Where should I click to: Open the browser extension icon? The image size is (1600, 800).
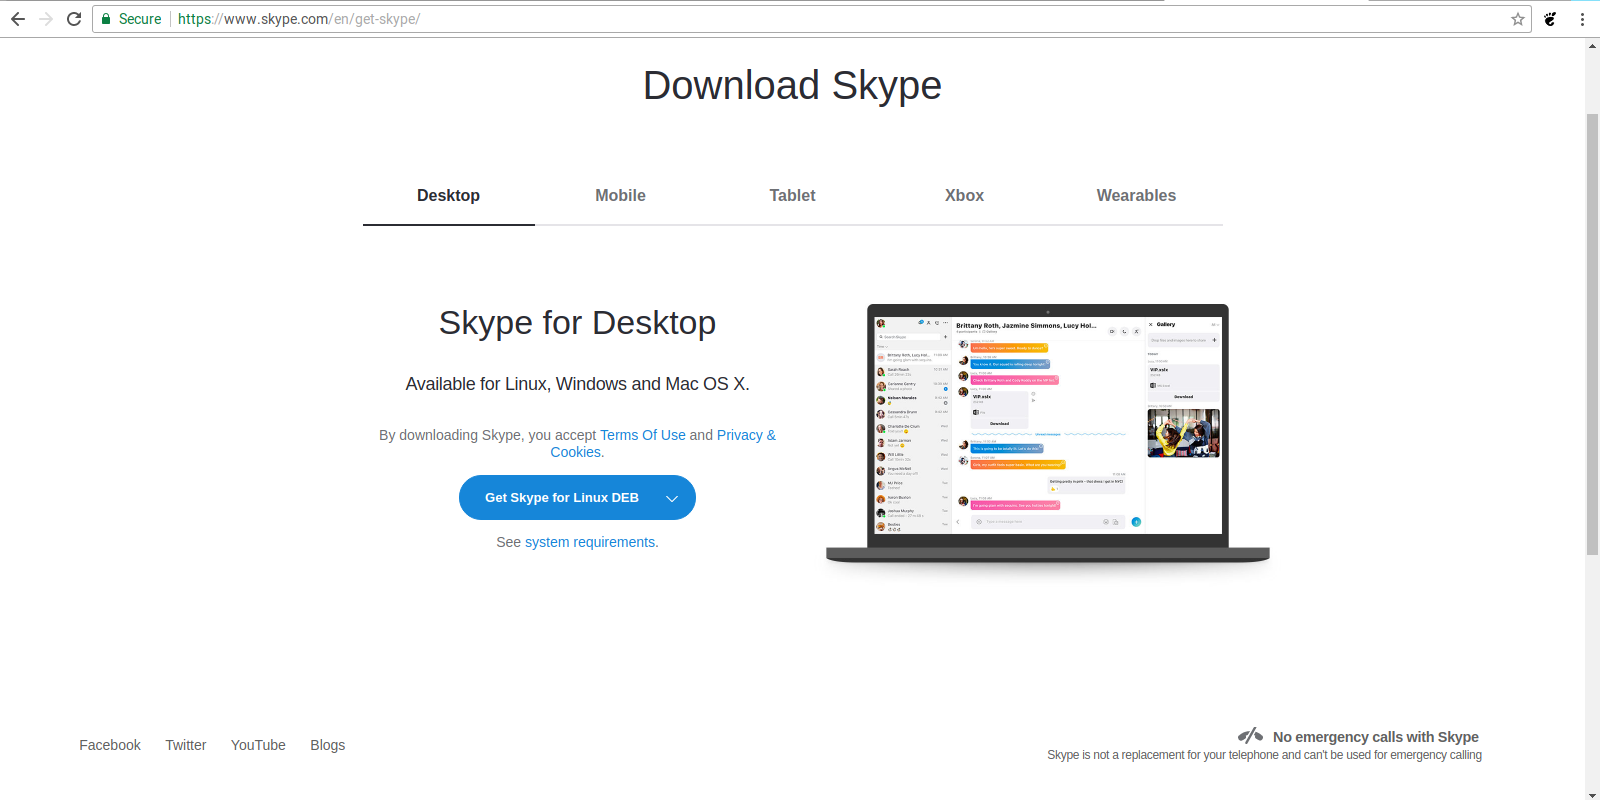(1550, 19)
